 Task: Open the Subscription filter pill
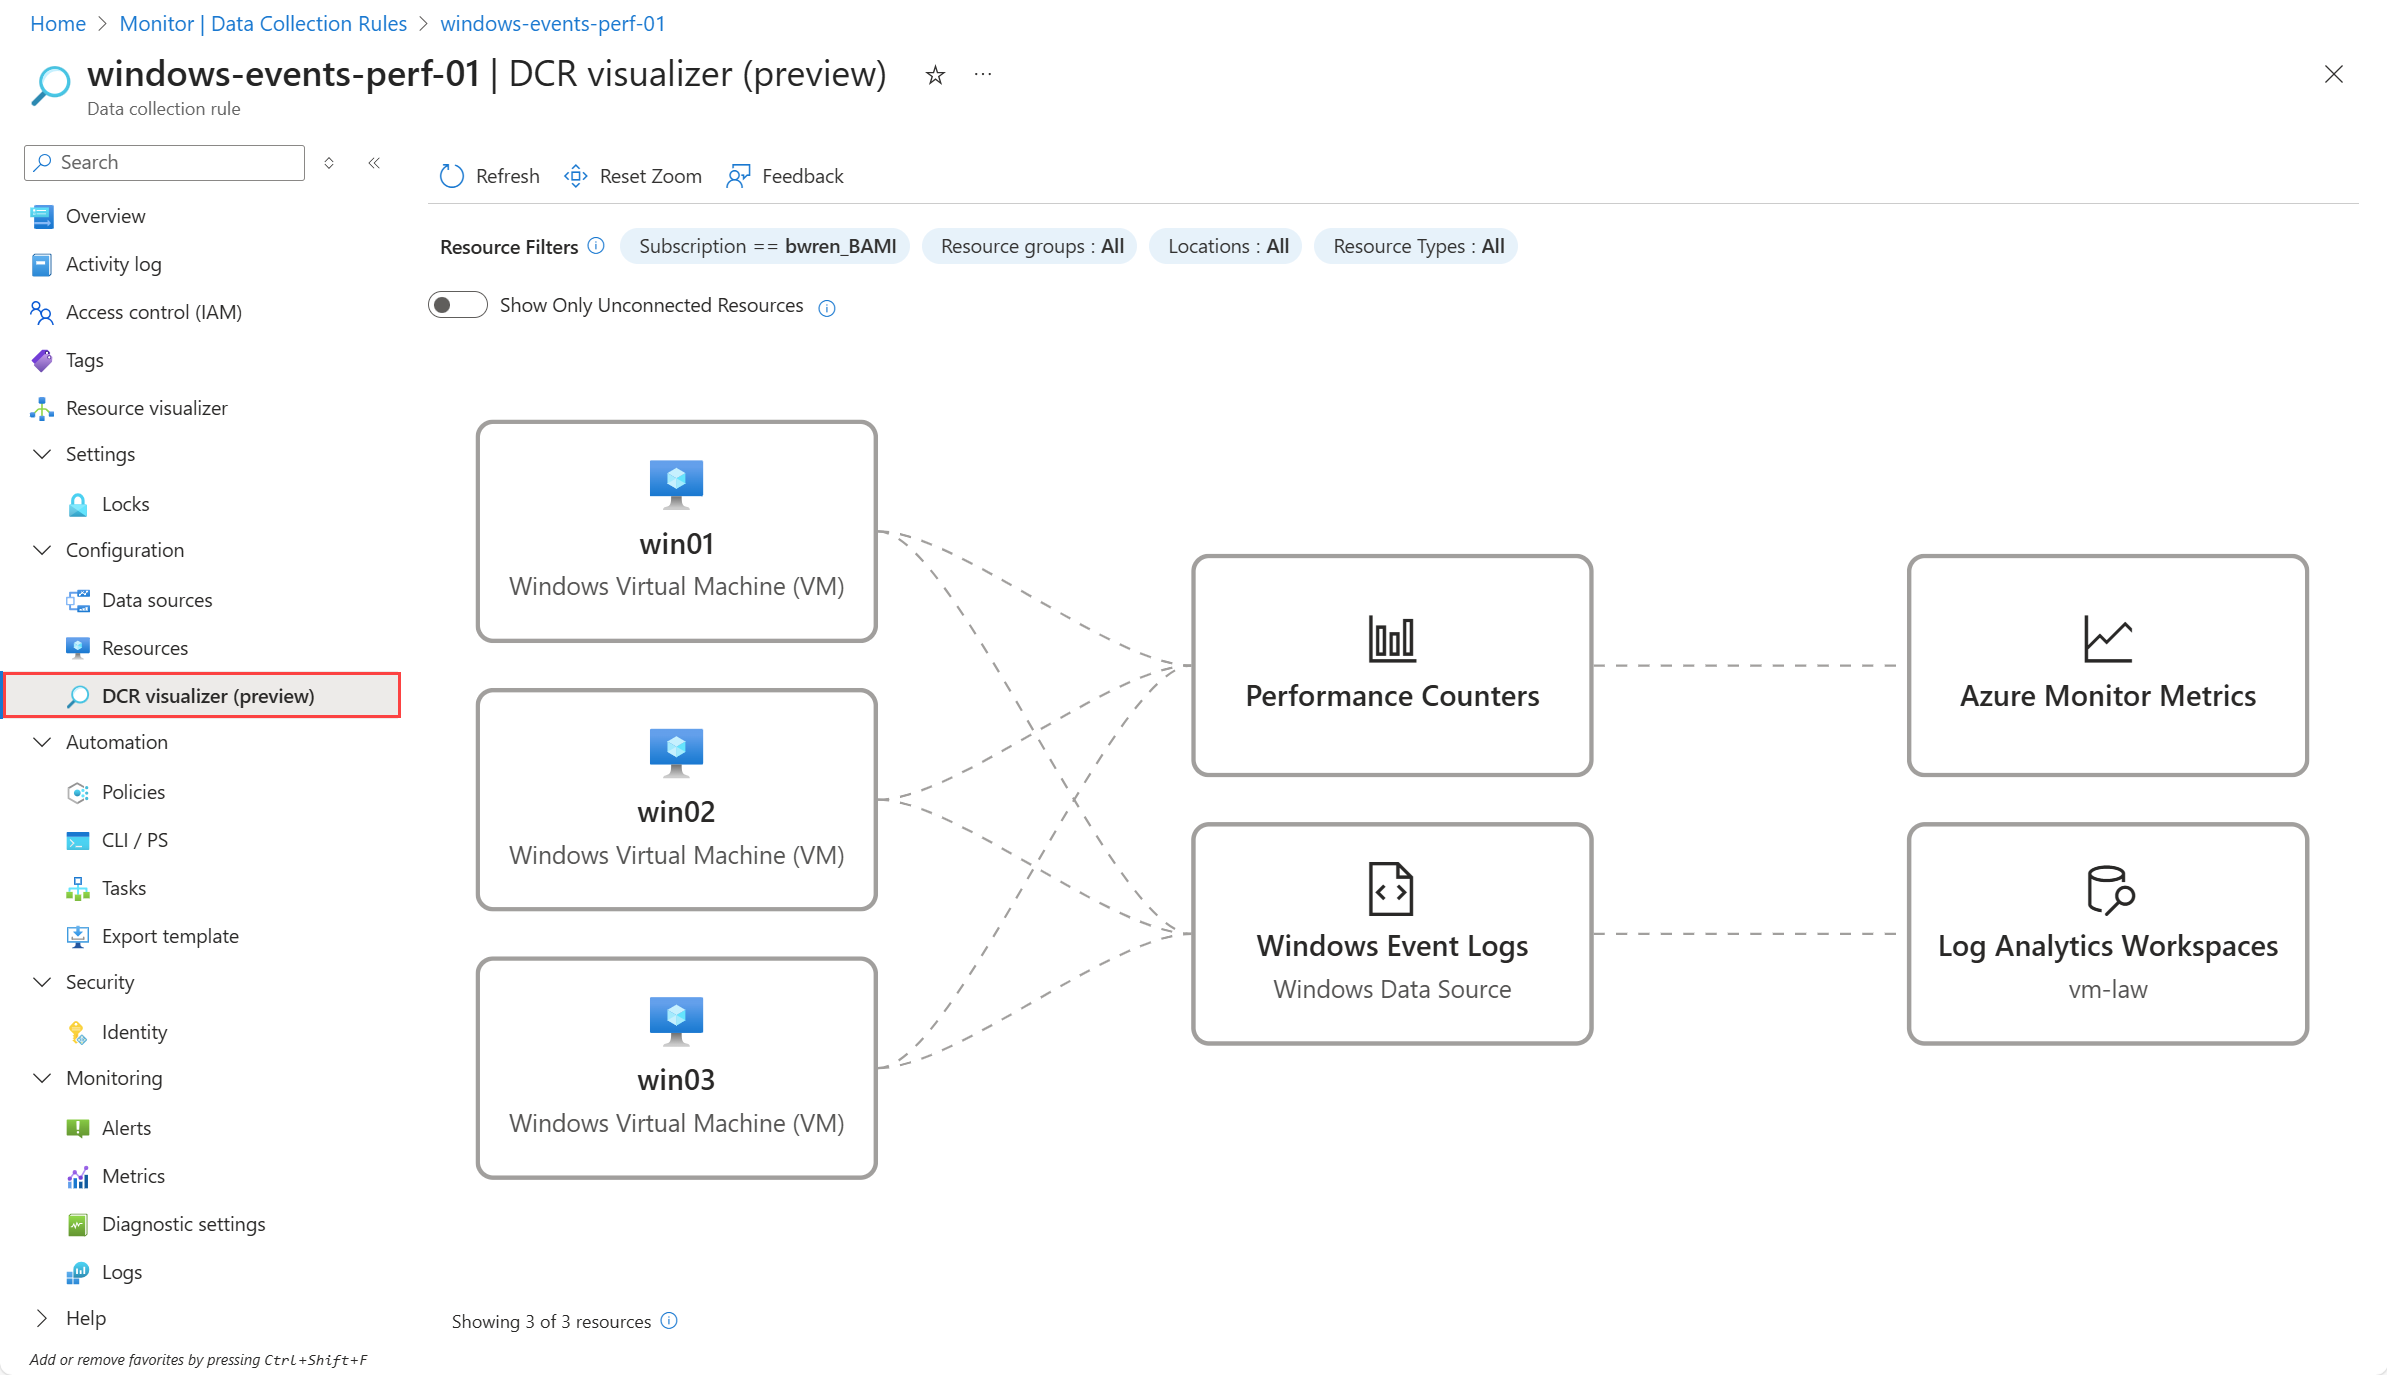766,246
